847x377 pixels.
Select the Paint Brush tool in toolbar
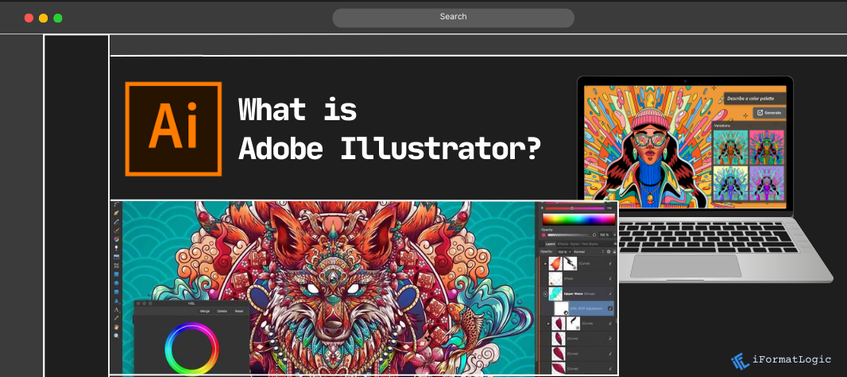click(x=117, y=230)
